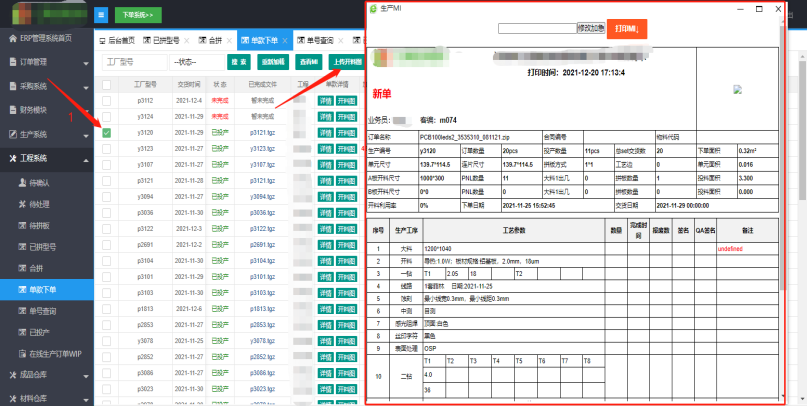The width and height of the screenshot is (808, 407).
Task: Switch to the 后台首页 tab
Action: [x=125, y=41]
